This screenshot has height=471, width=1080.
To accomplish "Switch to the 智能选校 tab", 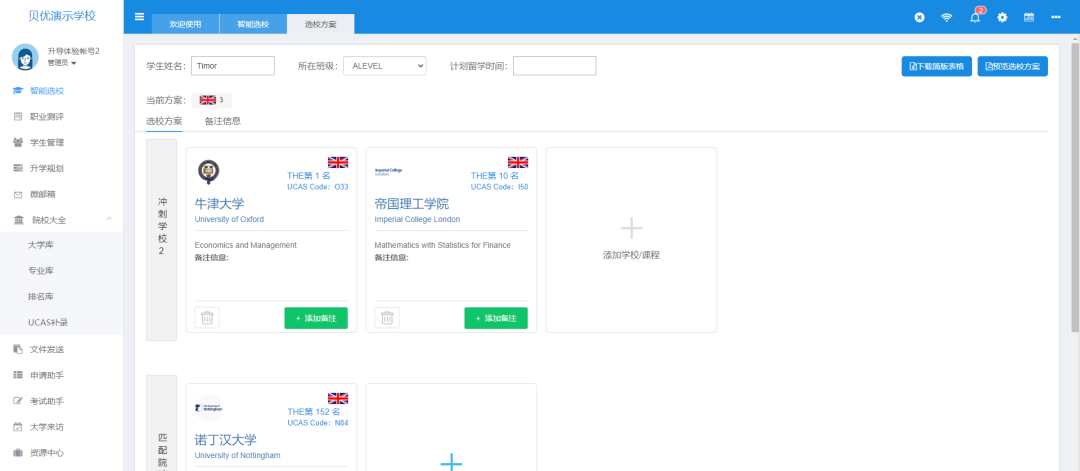I will click(x=252, y=23).
